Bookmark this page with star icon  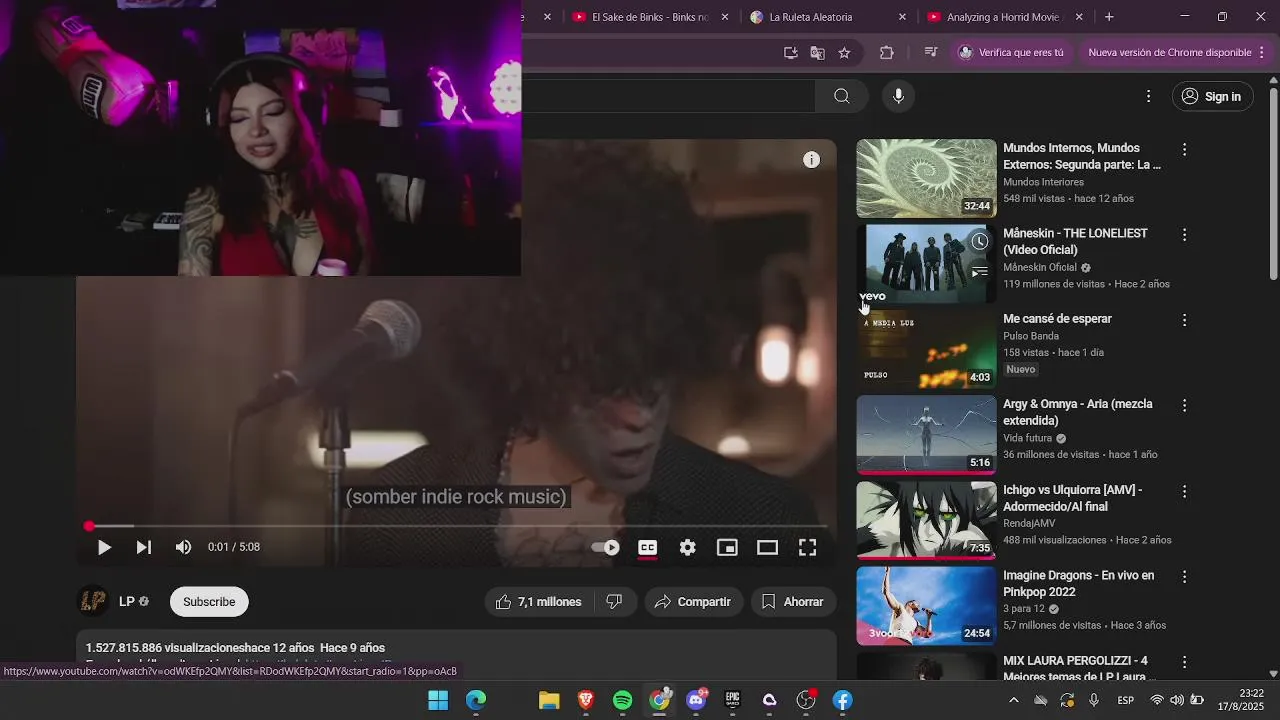point(844,53)
